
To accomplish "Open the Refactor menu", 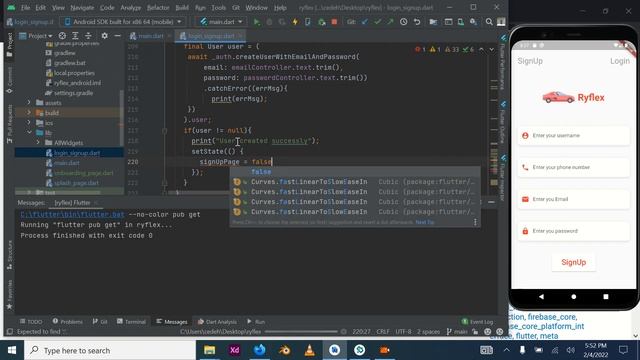I will tap(158, 8).
